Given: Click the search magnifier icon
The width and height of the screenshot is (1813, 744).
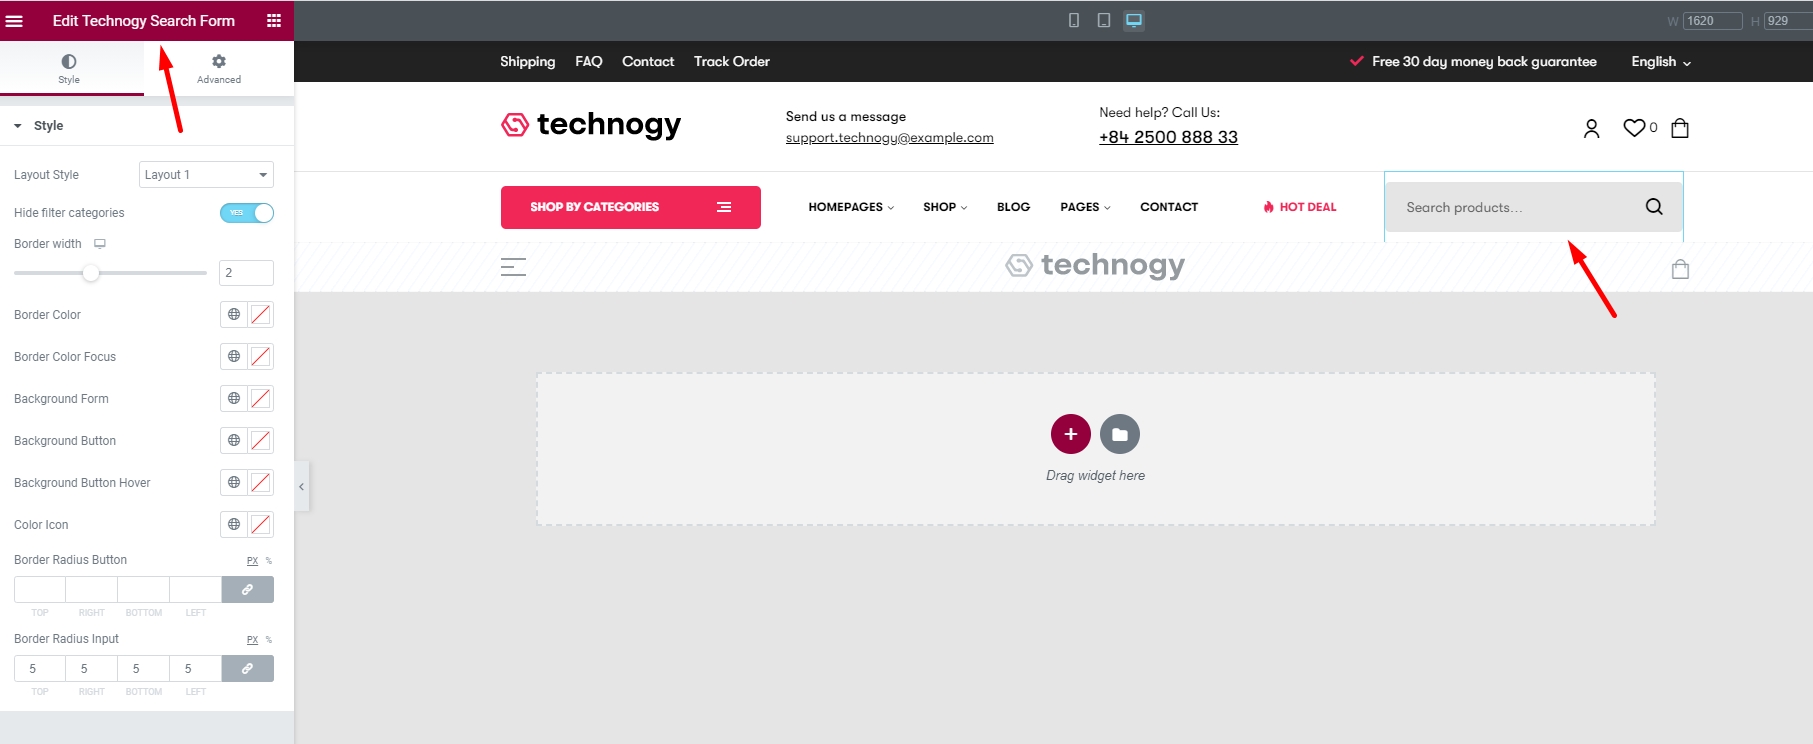Looking at the screenshot, I should click(x=1654, y=207).
